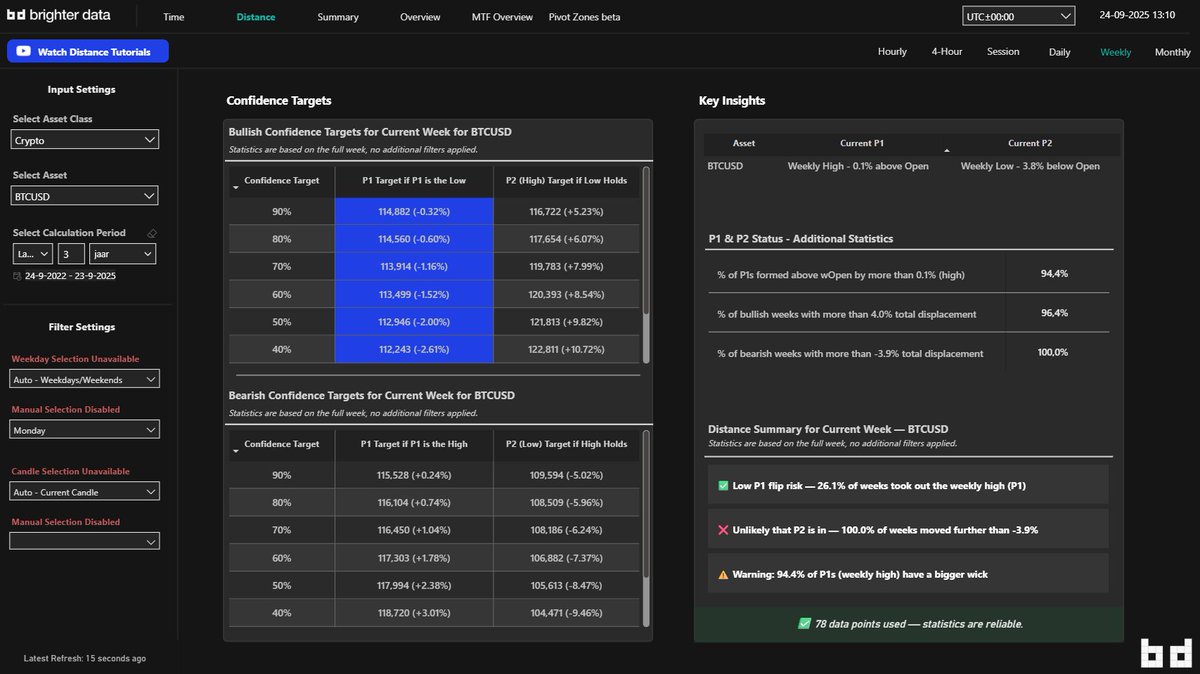Open the Auto - Weekdays/Weekends dropdown
The width and height of the screenshot is (1200, 674).
(85, 379)
